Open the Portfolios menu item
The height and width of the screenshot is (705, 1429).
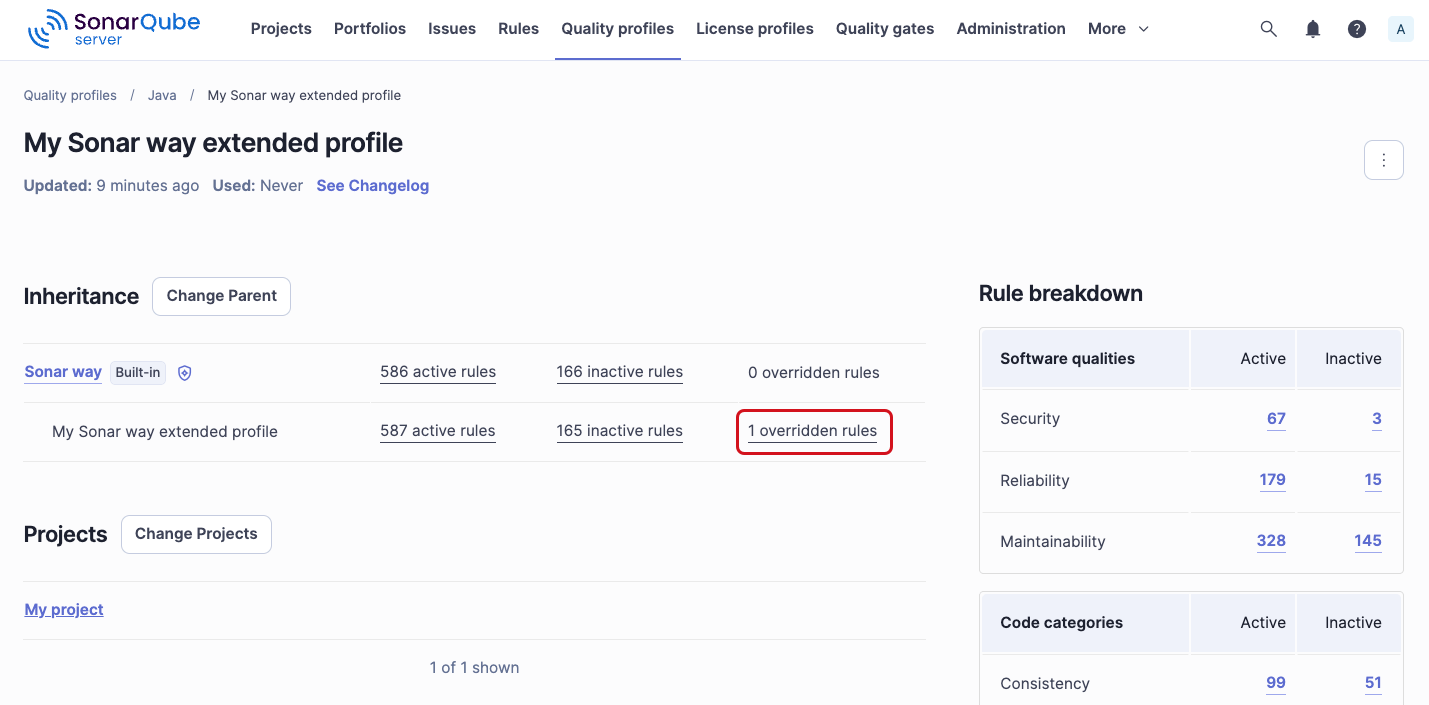(x=370, y=29)
